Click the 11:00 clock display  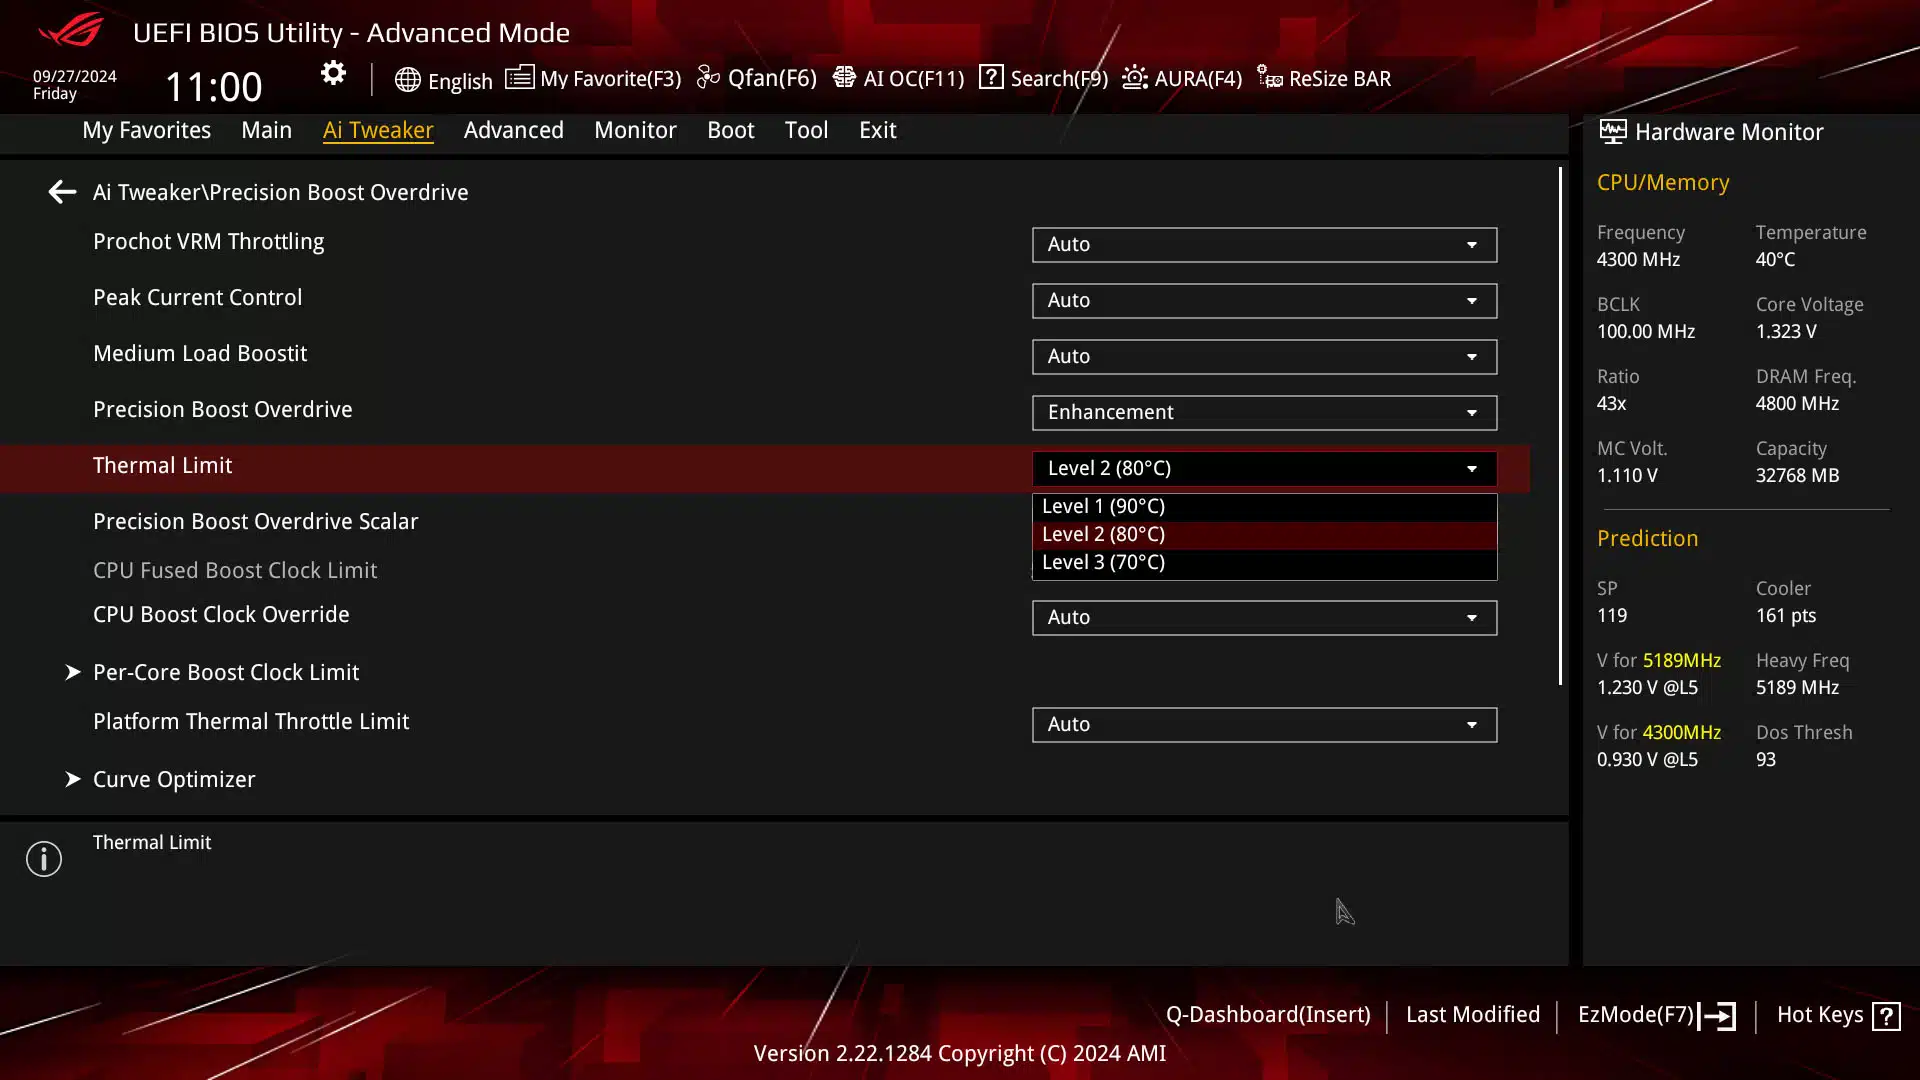point(213,87)
